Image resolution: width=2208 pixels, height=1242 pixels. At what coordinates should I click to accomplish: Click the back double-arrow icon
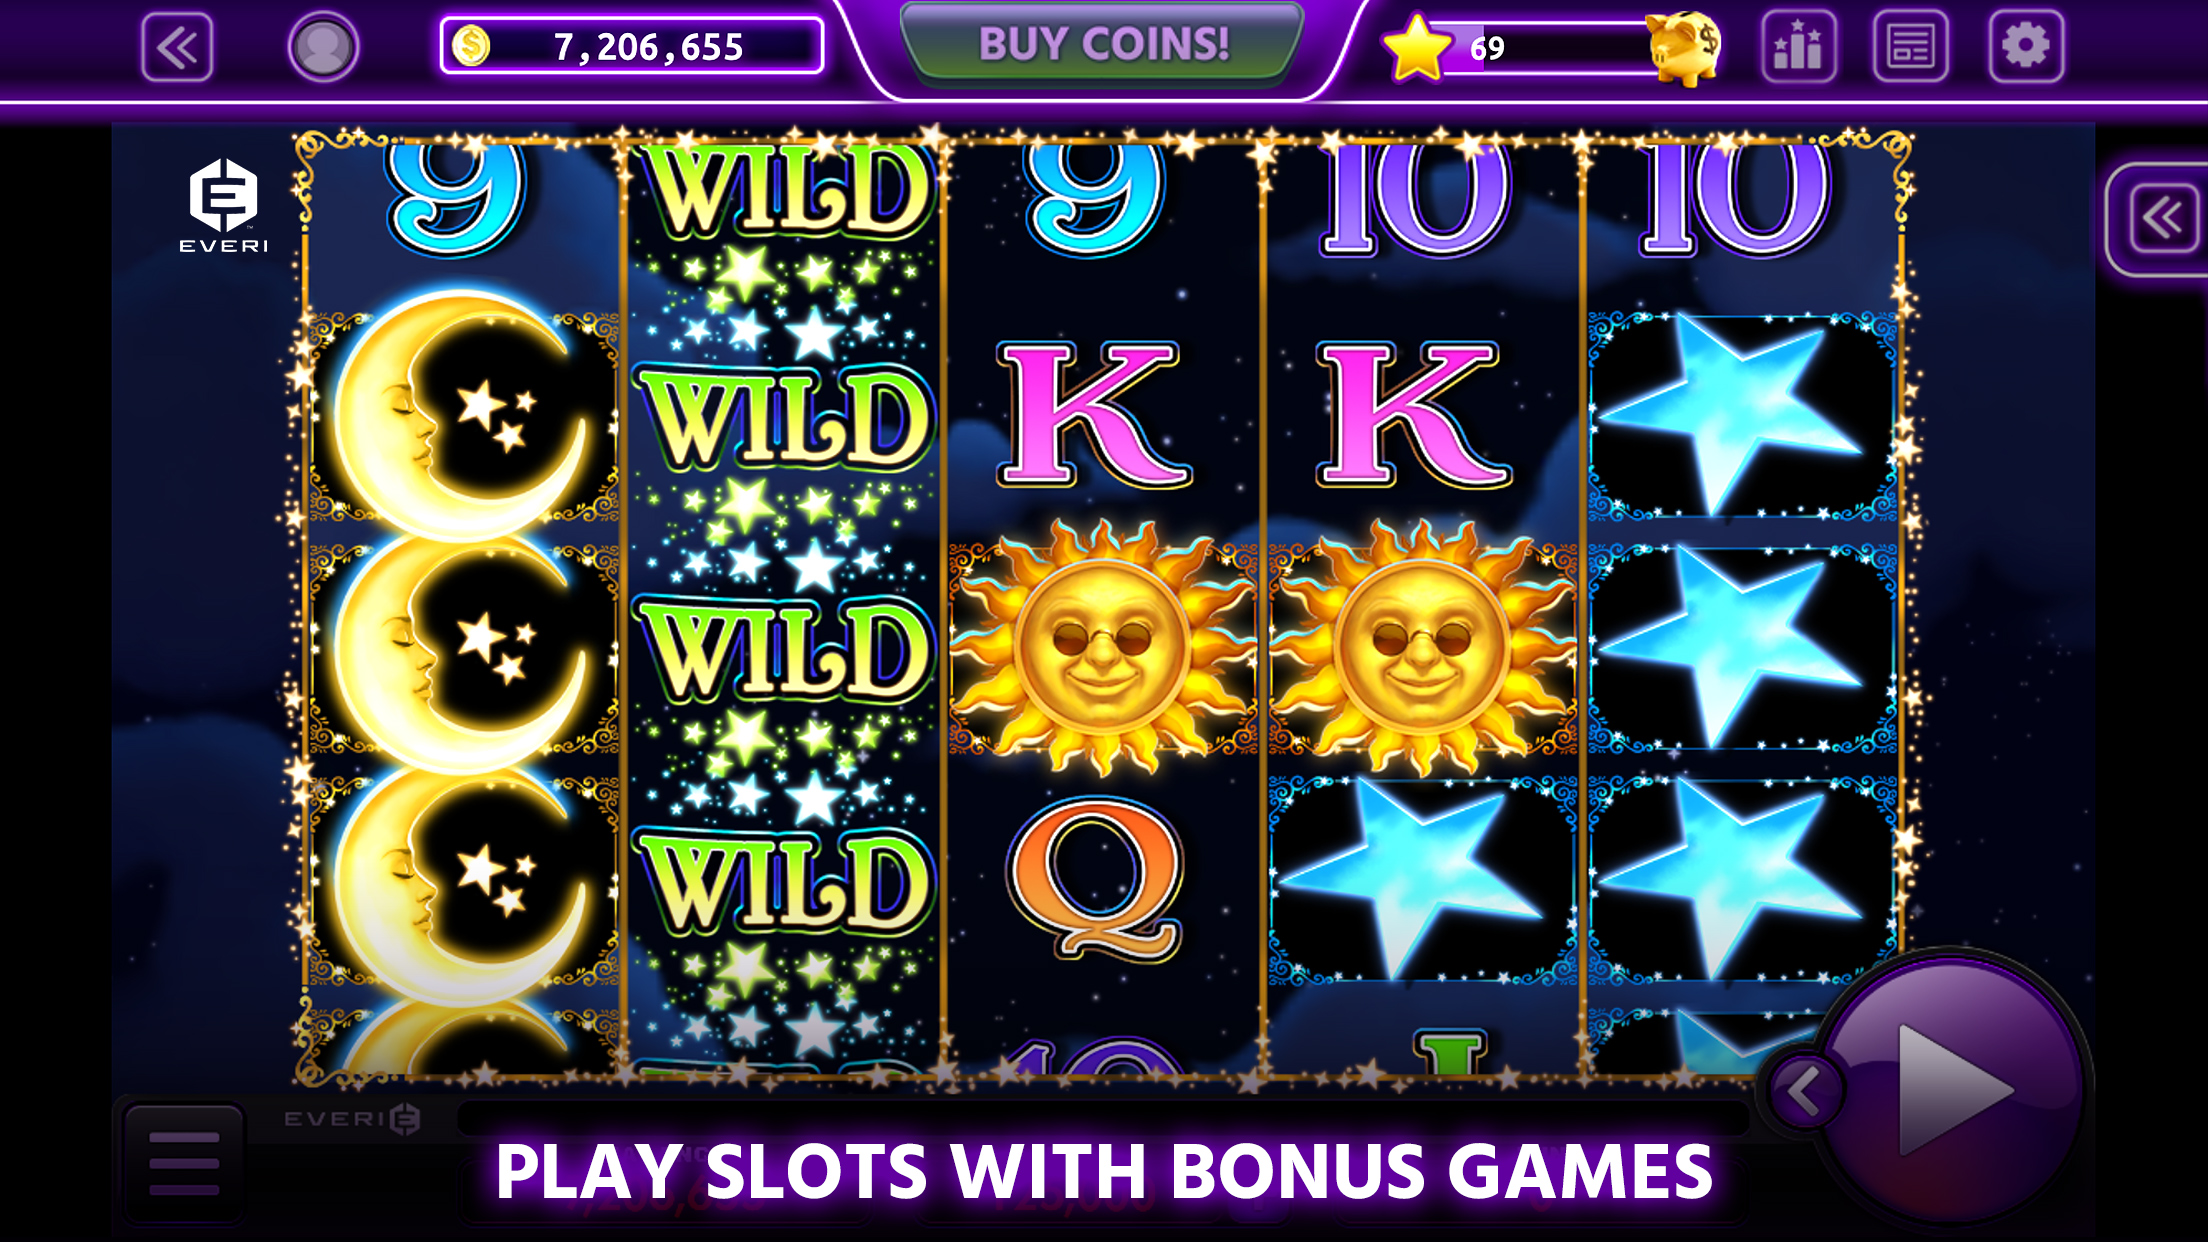pyautogui.click(x=177, y=47)
